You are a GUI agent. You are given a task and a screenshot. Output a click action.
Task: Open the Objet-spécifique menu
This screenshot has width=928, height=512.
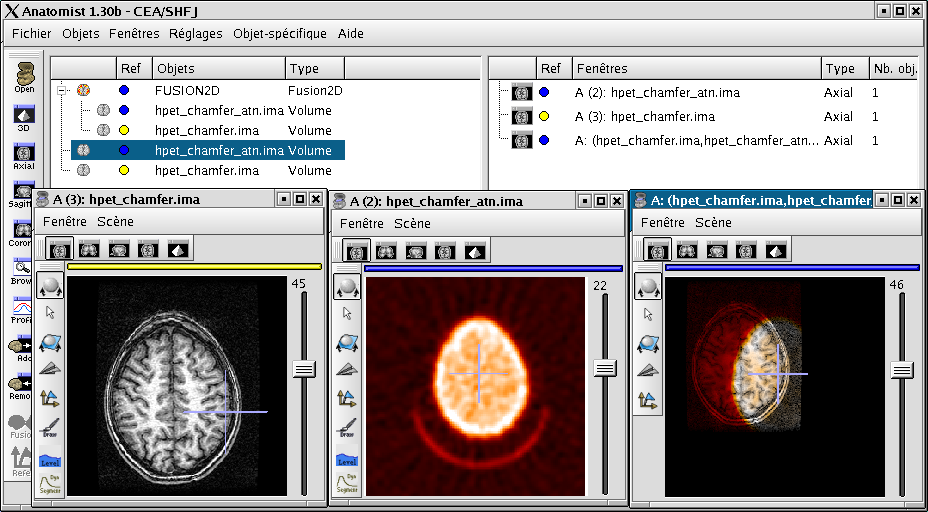pos(279,34)
